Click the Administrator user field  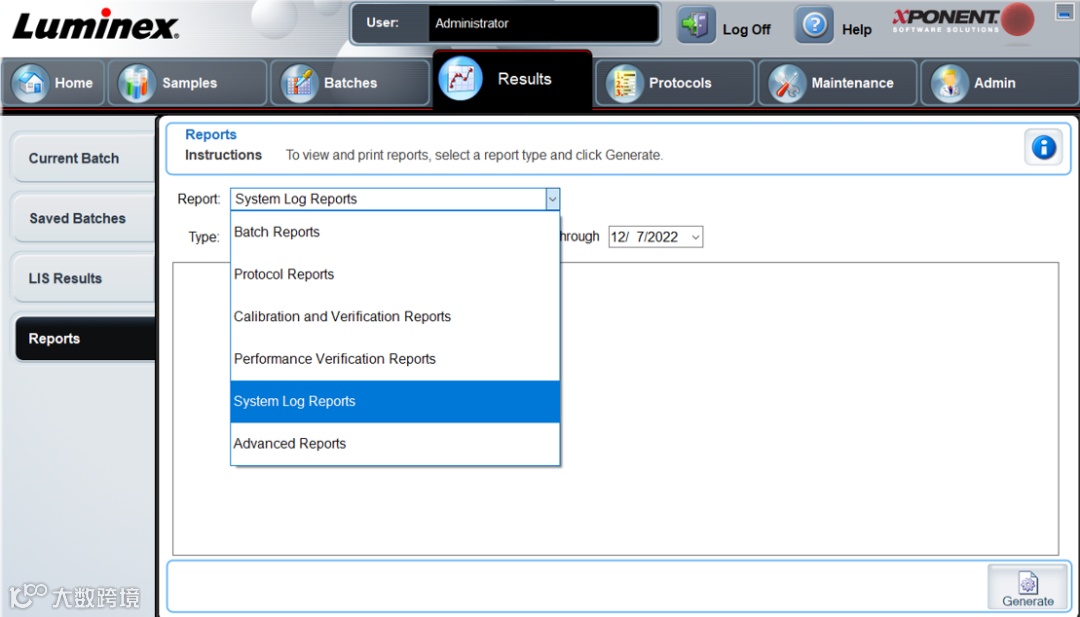[x=543, y=23]
